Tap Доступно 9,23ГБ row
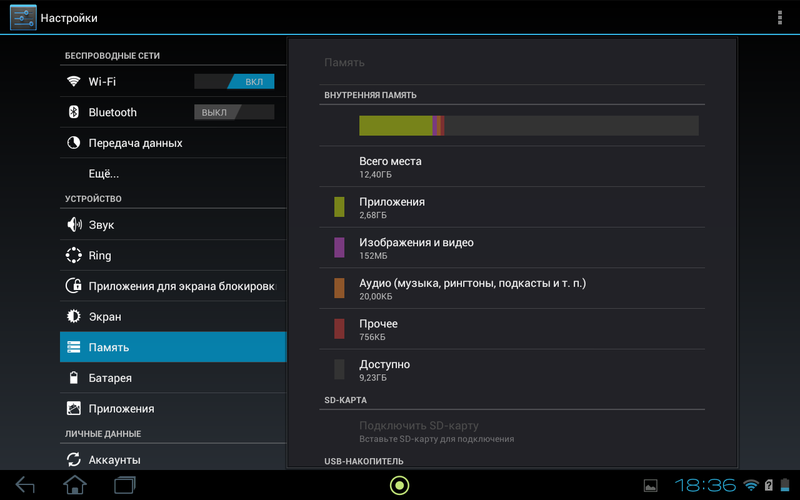This screenshot has height=500, width=800. pos(512,369)
